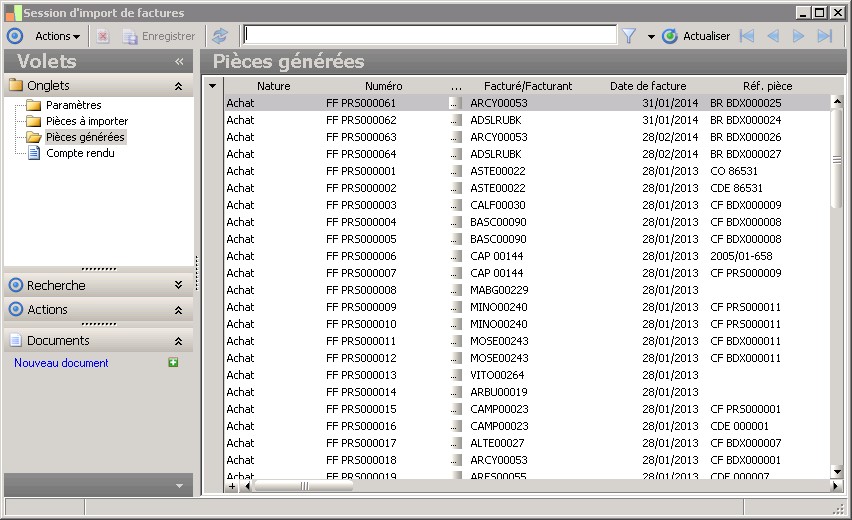
Task: Open the Paramètres tab in tree
Action: pyautogui.click(x=73, y=105)
